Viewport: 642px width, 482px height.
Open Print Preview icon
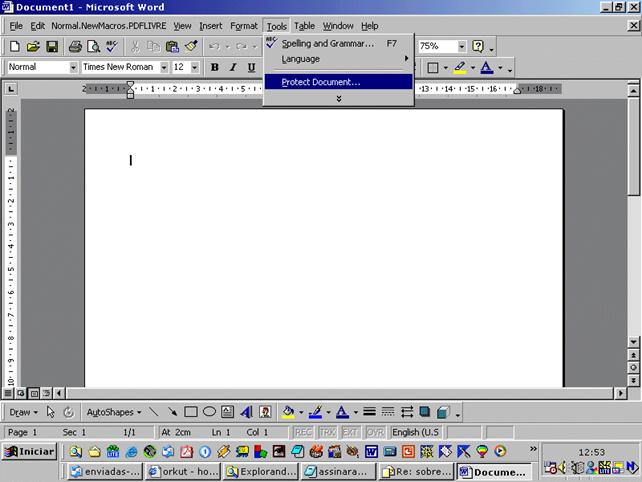(93, 46)
